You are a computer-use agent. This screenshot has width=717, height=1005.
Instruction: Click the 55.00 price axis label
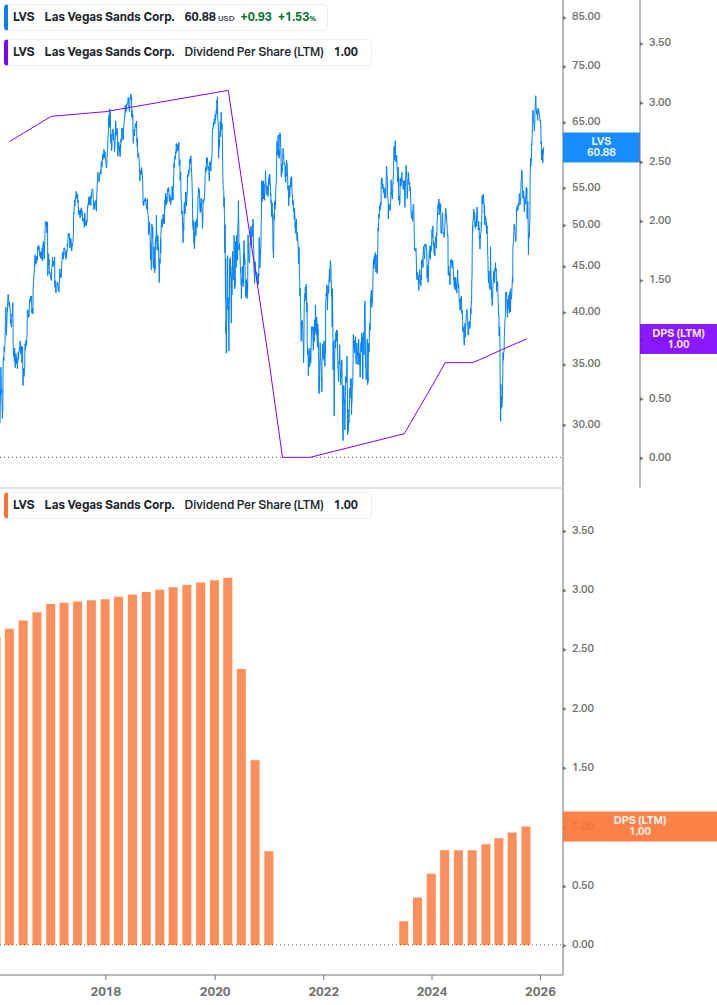point(586,188)
